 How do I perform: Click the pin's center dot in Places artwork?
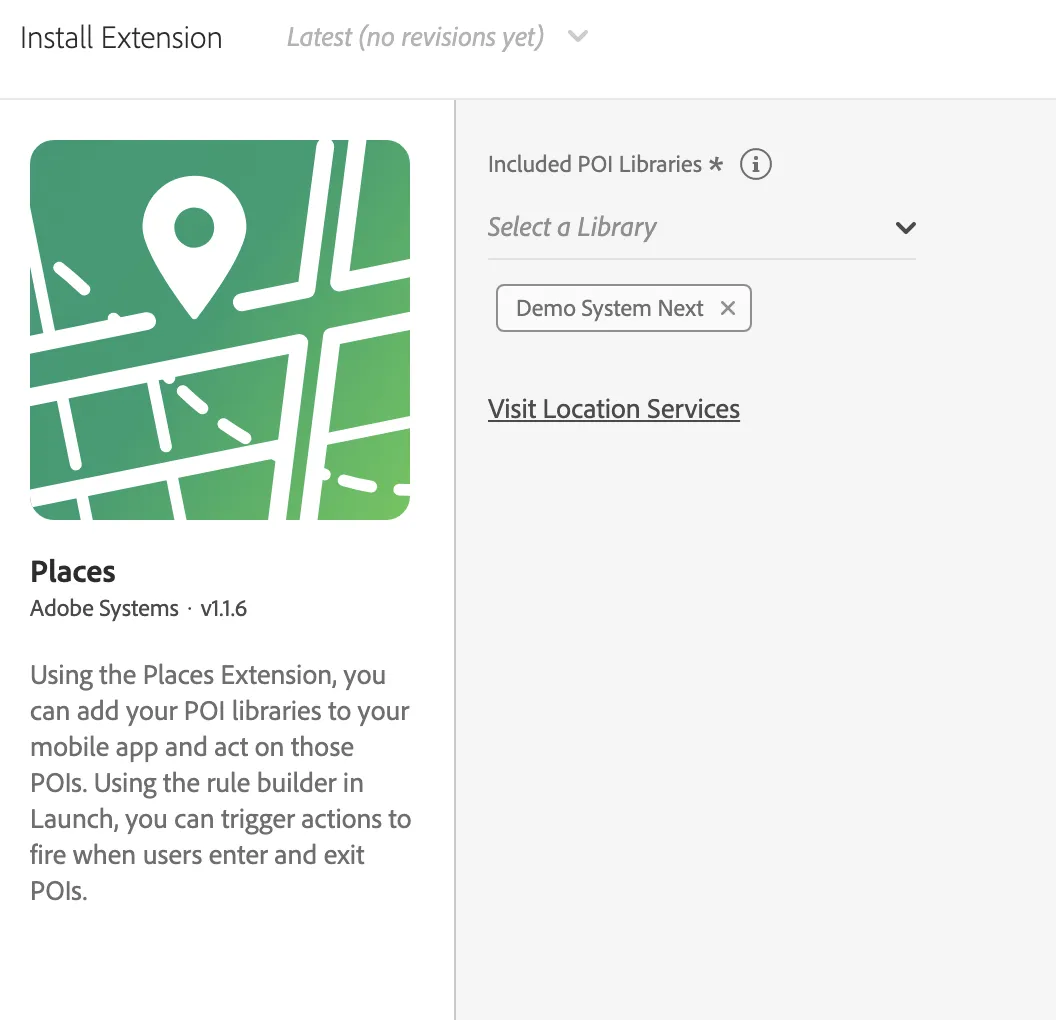coord(194,227)
